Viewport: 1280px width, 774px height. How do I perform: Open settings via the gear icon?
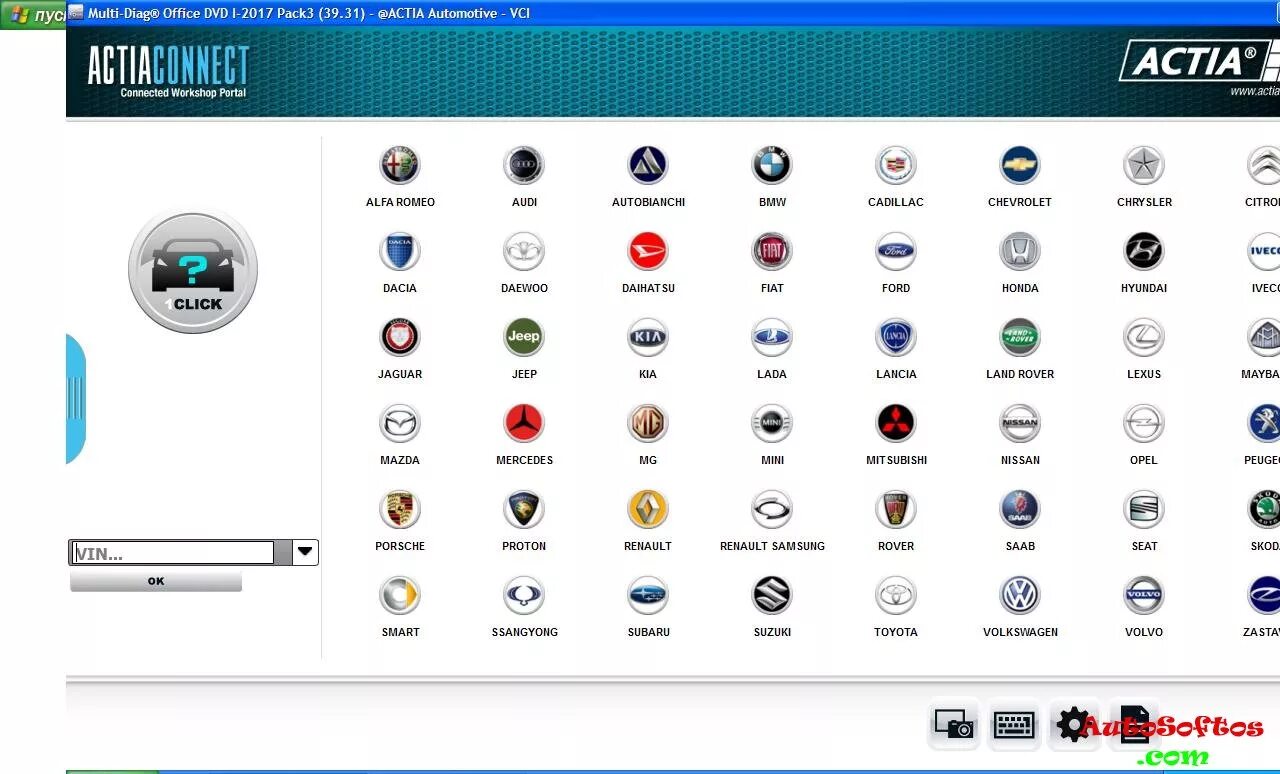[x=1073, y=724]
